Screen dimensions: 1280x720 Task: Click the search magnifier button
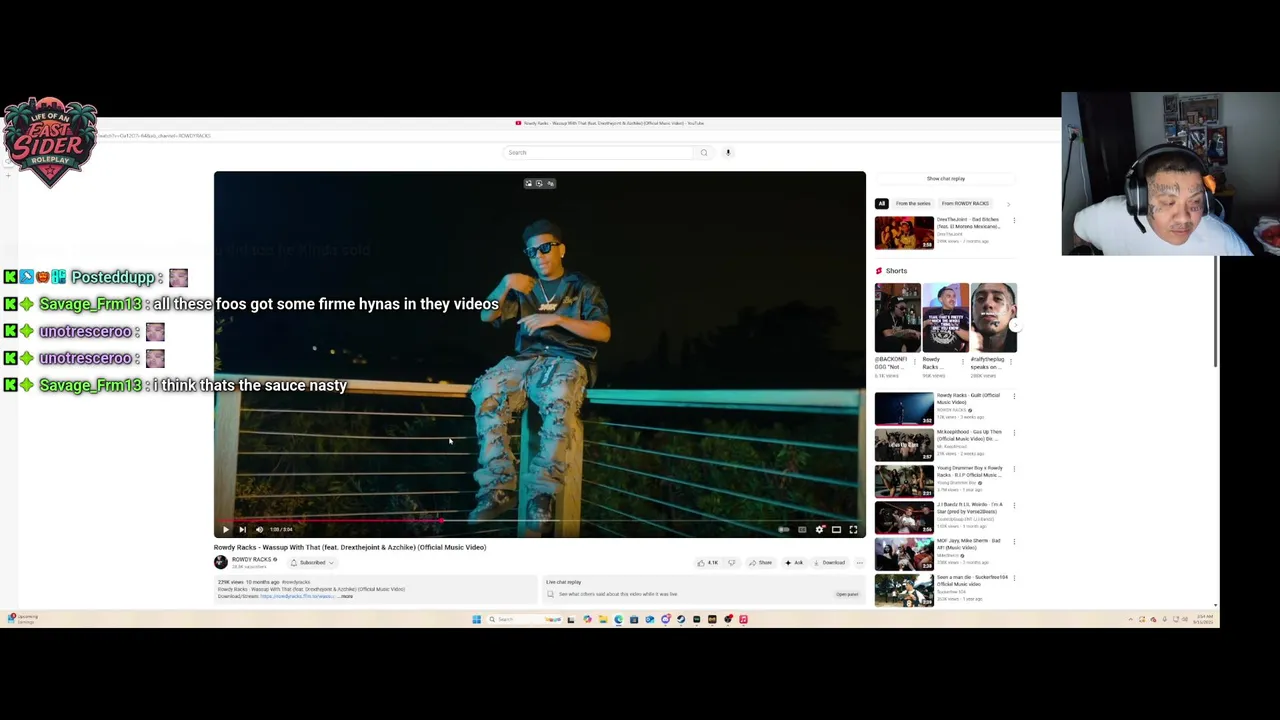(704, 152)
